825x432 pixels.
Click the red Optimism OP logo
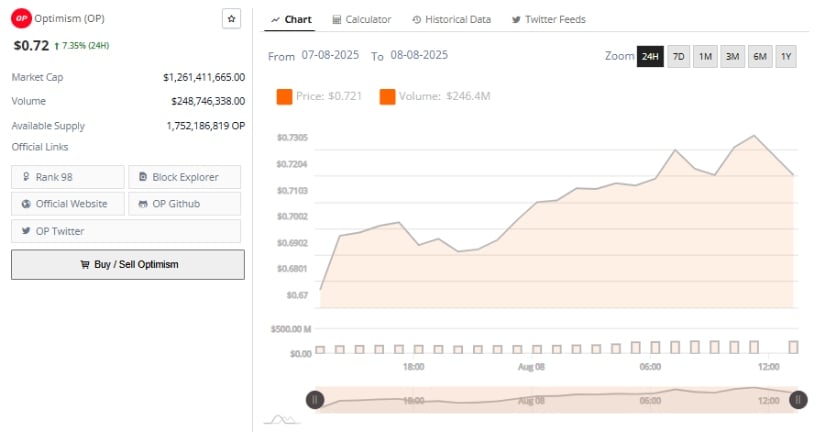tap(21, 18)
